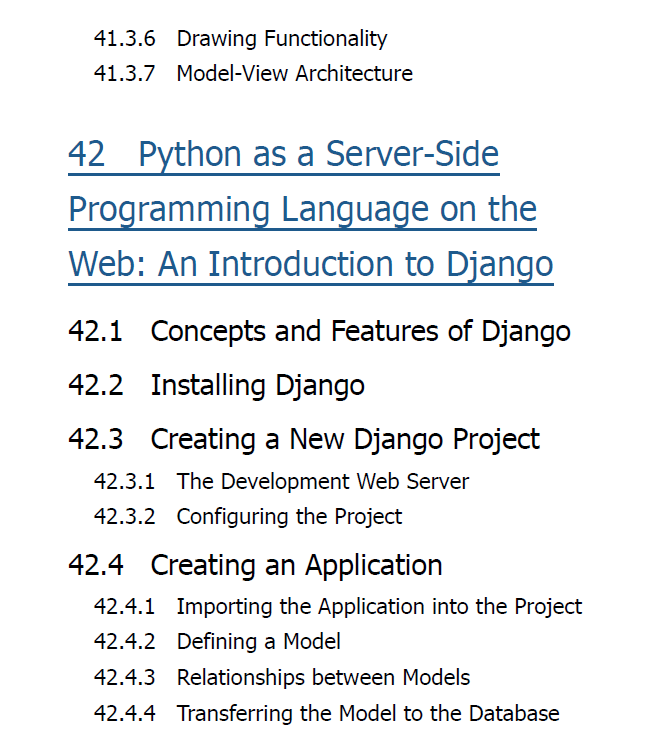Go to 42.3 Creating a New Django Project
The image size is (668, 750).
point(304,440)
